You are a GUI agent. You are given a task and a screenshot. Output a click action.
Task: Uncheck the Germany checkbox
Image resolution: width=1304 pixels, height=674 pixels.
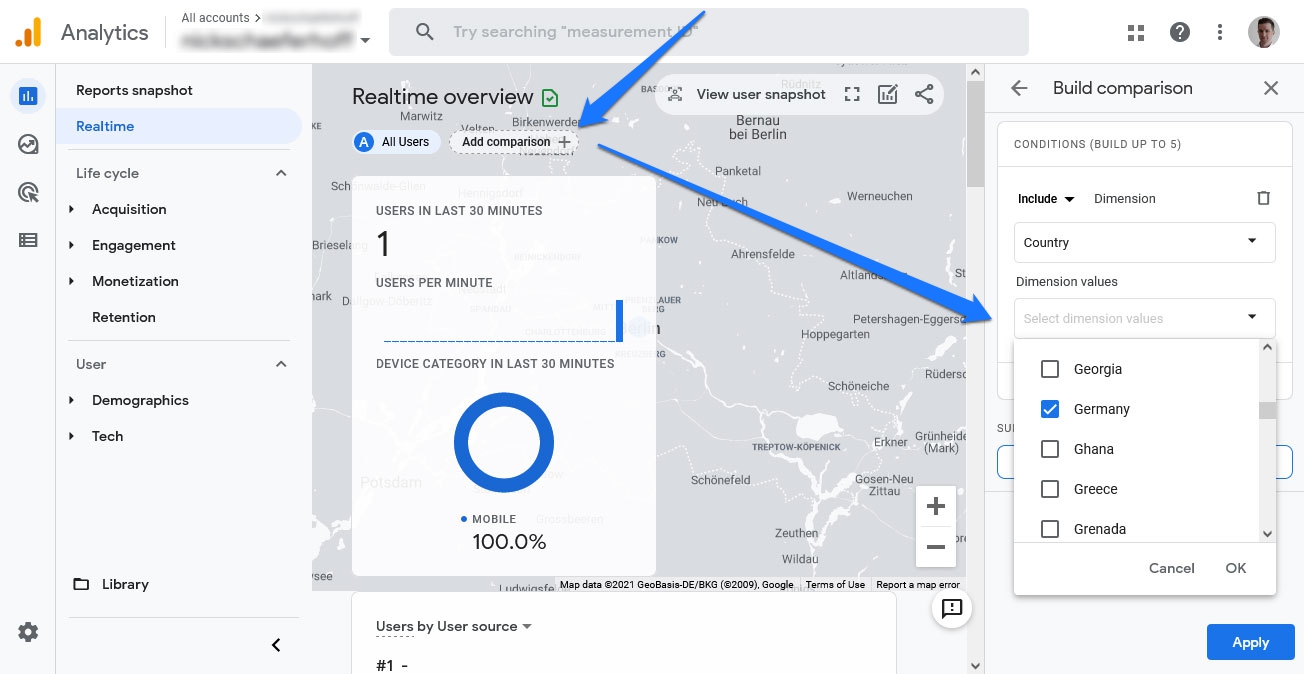point(1050,409)
